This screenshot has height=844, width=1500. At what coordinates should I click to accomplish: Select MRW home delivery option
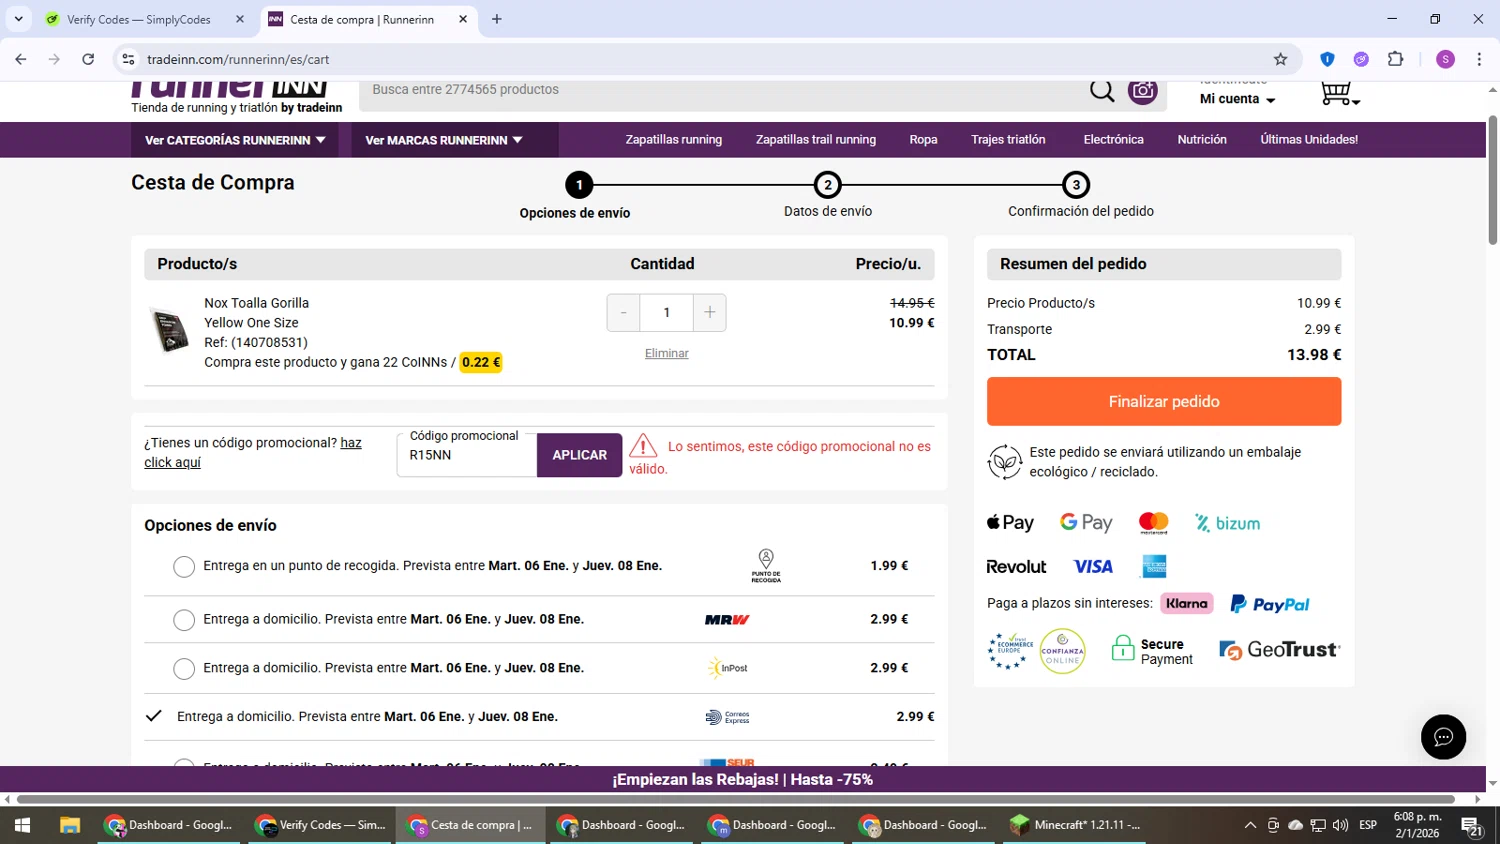[184, 620]
